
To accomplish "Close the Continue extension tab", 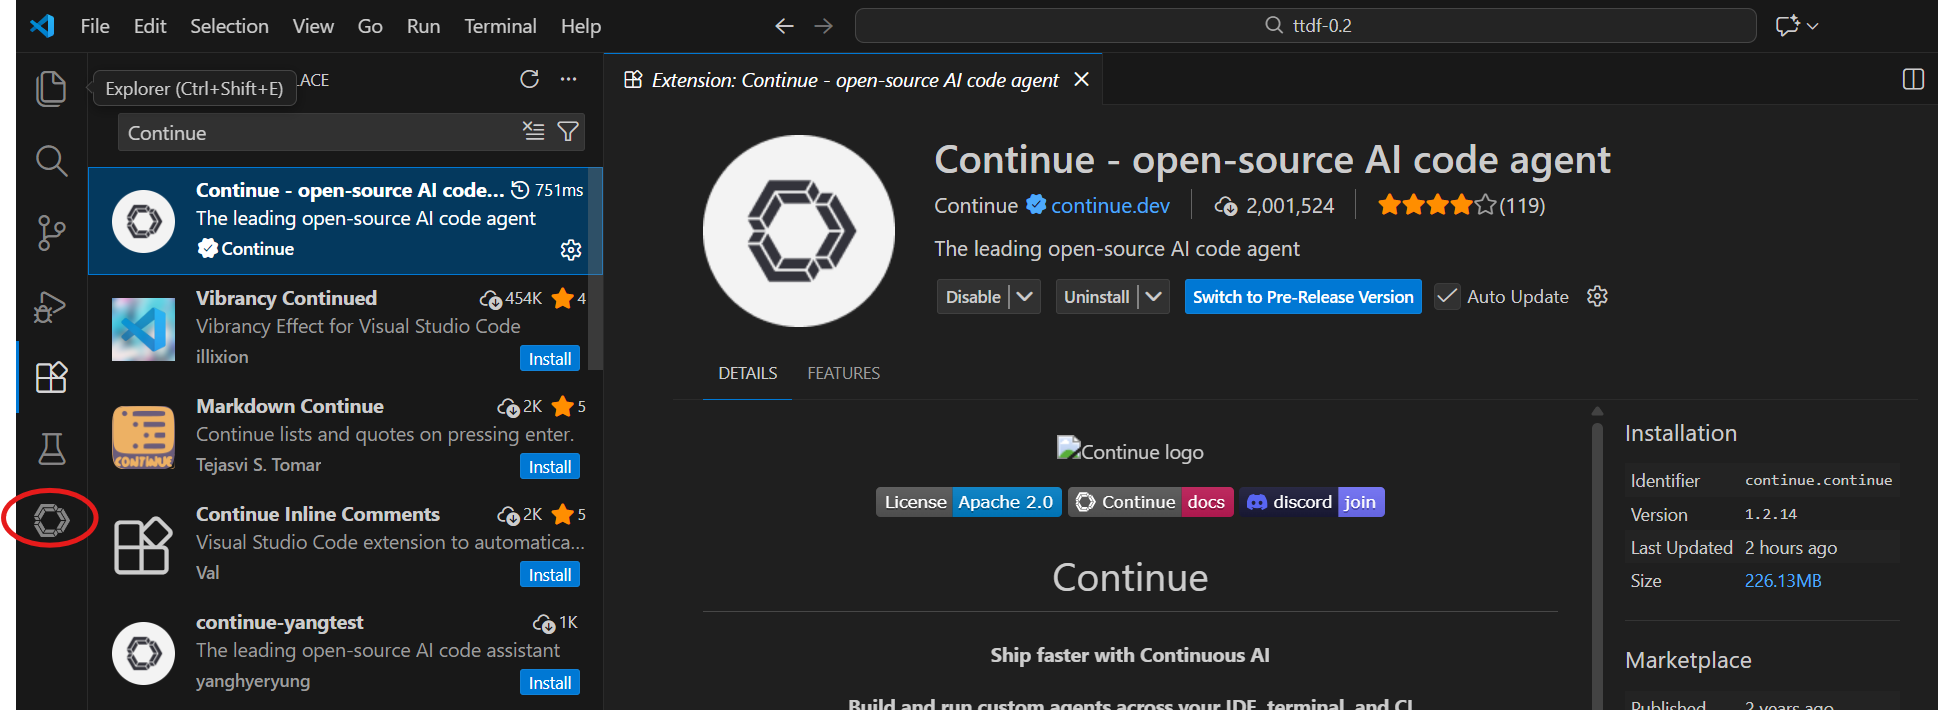I will pos(1081,79).
